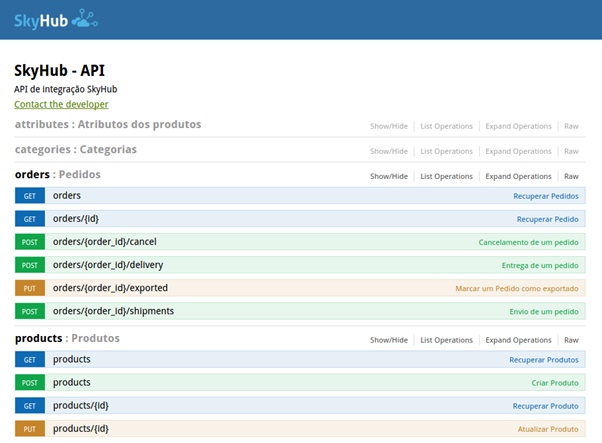The width and height of the screenshot is (602, 443).
Task: Open Raw for the categories section
Action: (571, 151)
